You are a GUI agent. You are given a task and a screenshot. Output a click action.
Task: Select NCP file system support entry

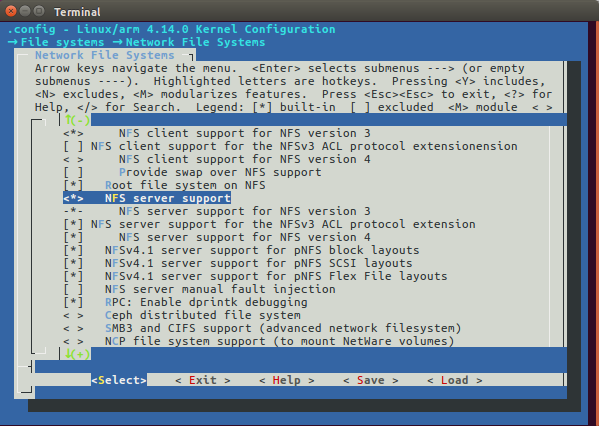(x=259, y=341)
